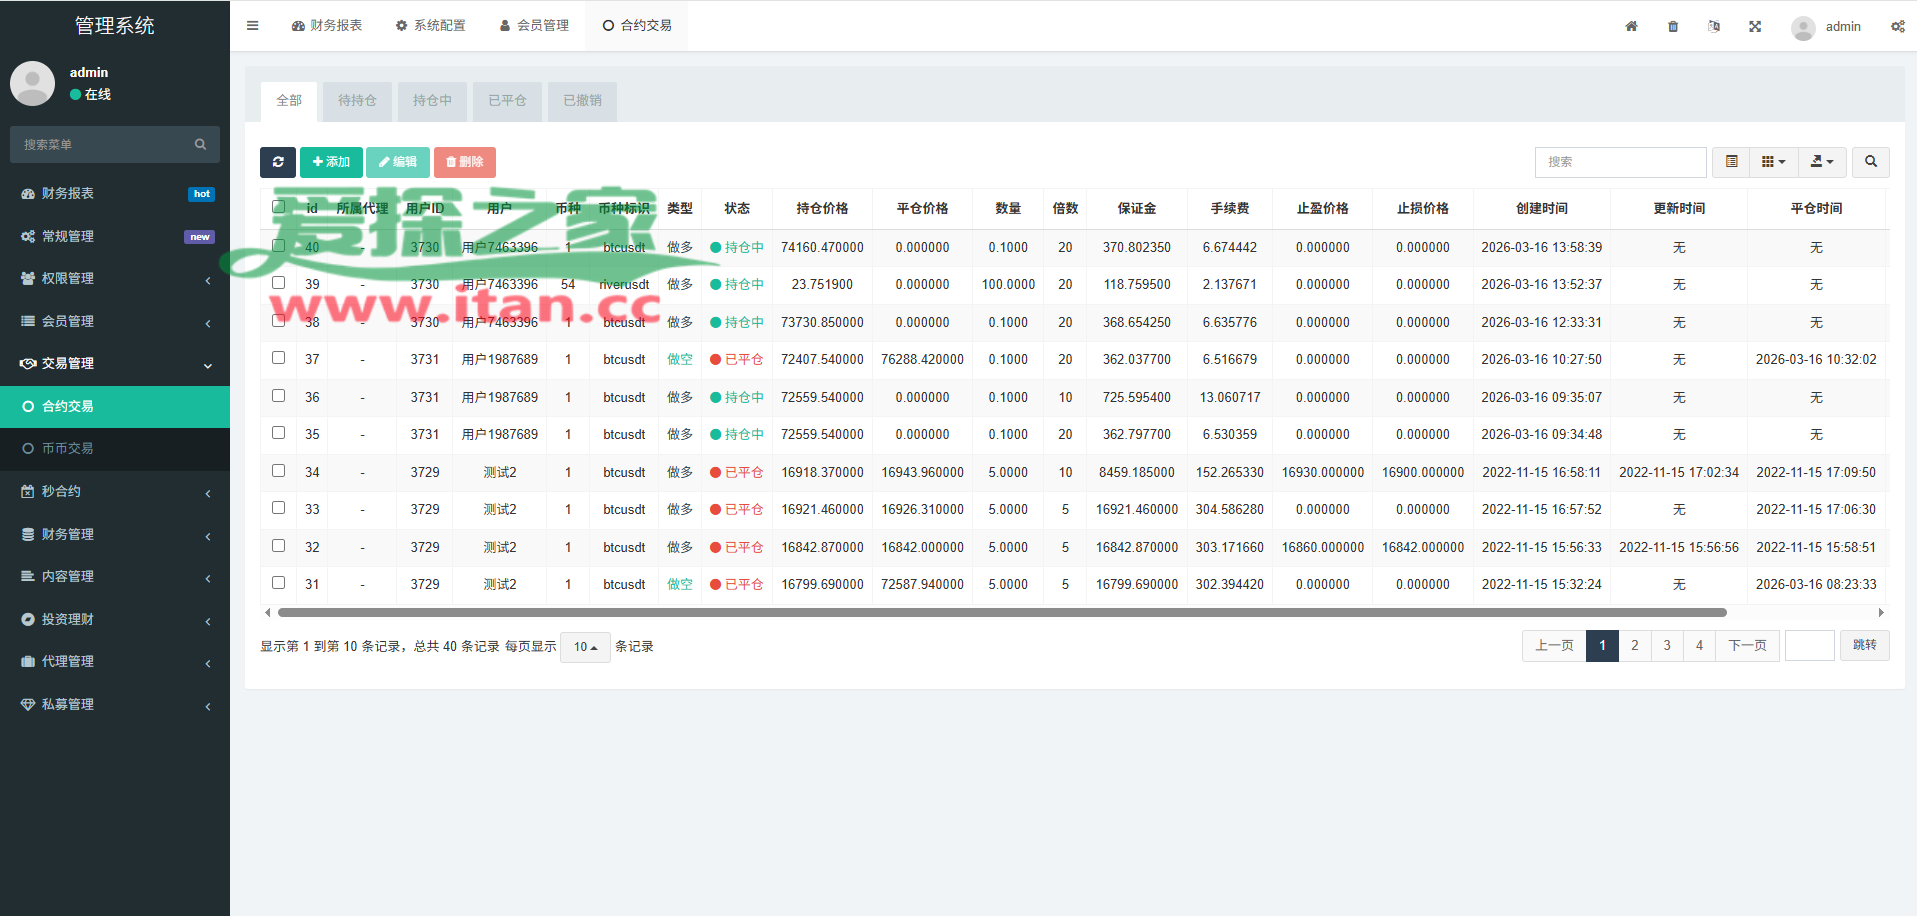Select the checkbox for row id 34
1917x916 pixels.
point(279,471)
